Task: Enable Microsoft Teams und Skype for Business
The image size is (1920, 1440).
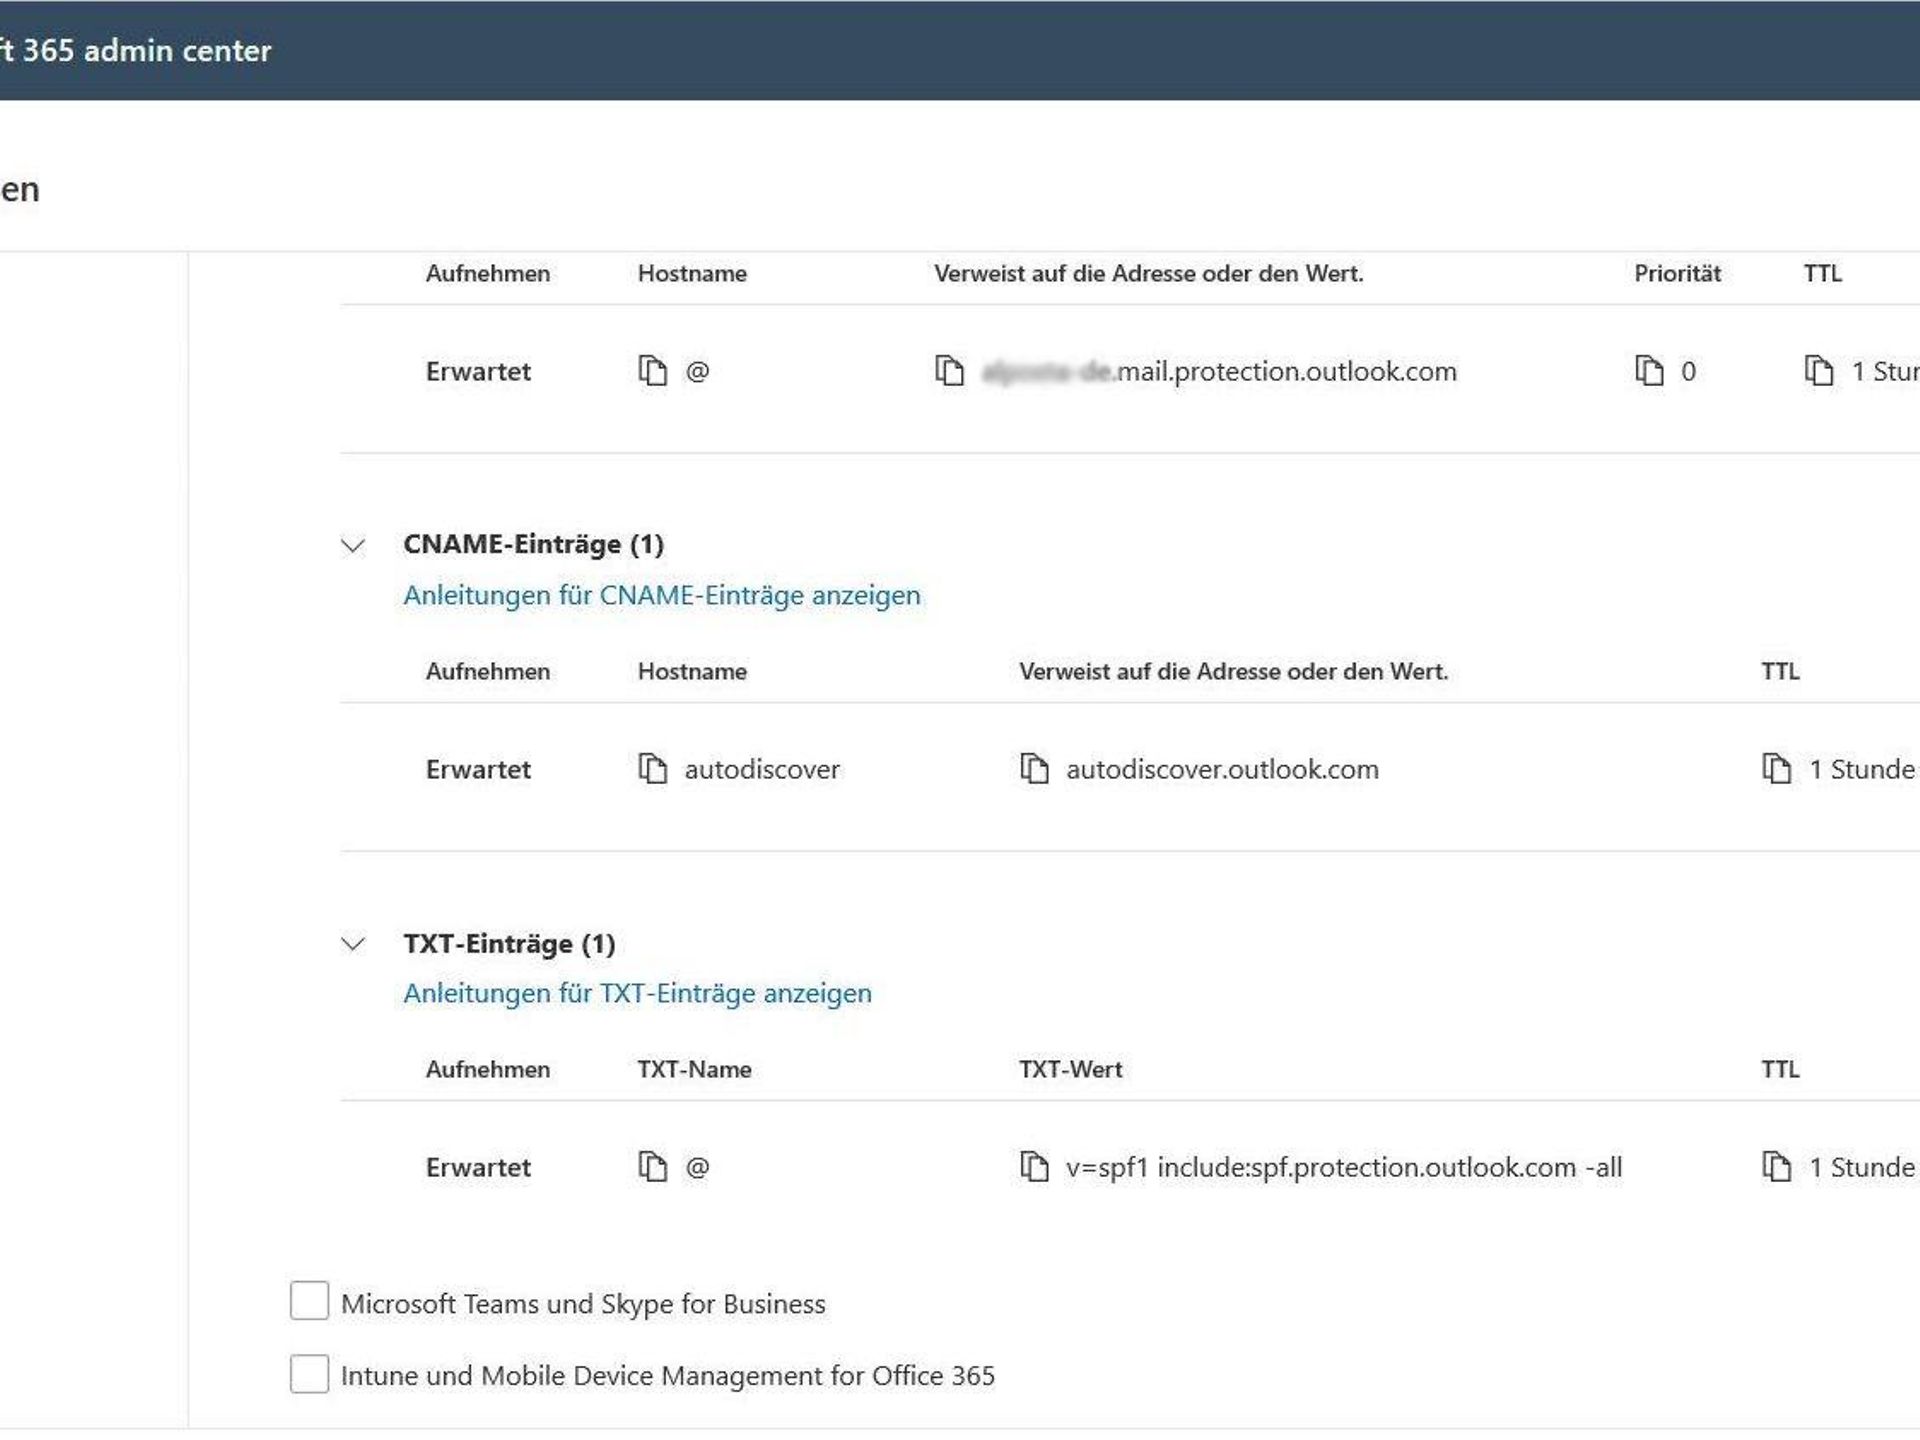Action: (309, 1301)
